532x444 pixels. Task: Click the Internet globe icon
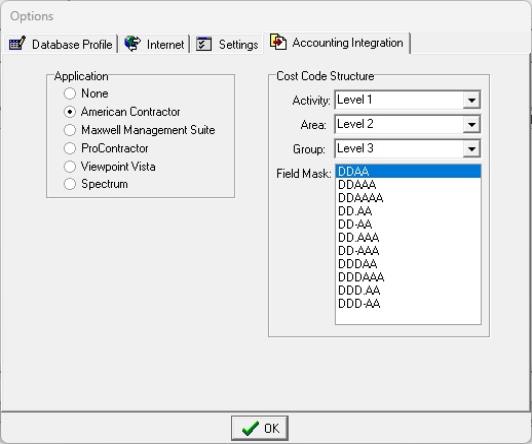[x=133, y=43]
